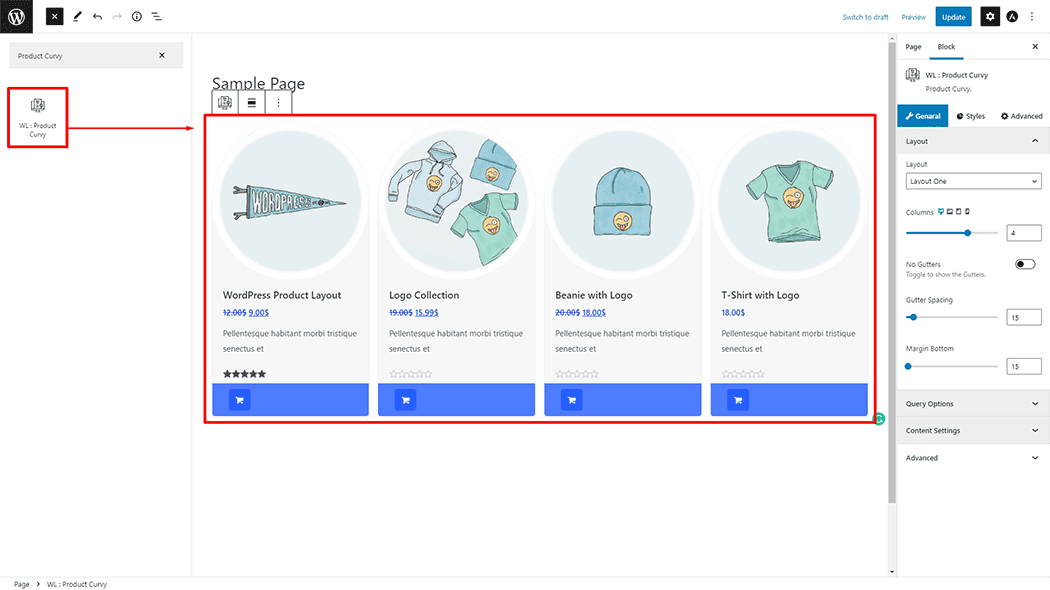Change block alignment in block toolbar
This screenshot has width=1050, height=590.
(x=252, y=102)
